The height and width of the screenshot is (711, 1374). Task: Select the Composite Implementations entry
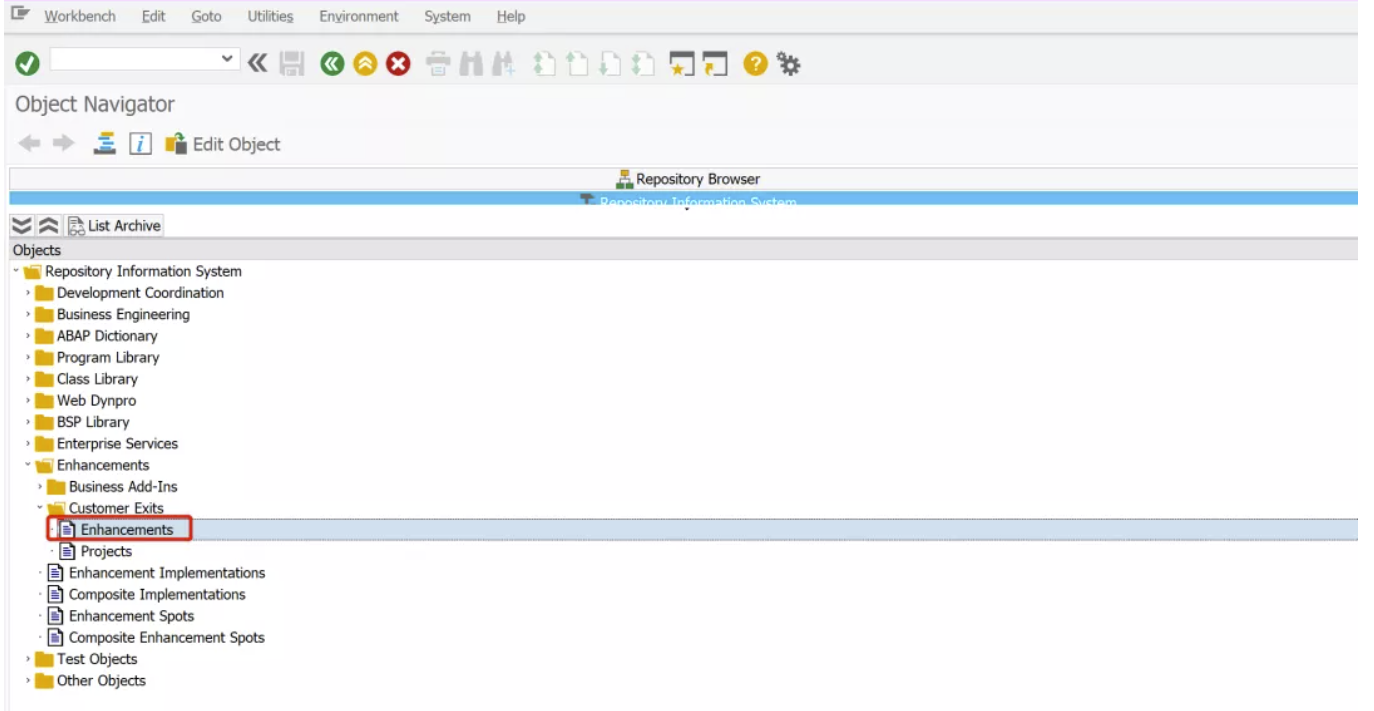[157, 594]
